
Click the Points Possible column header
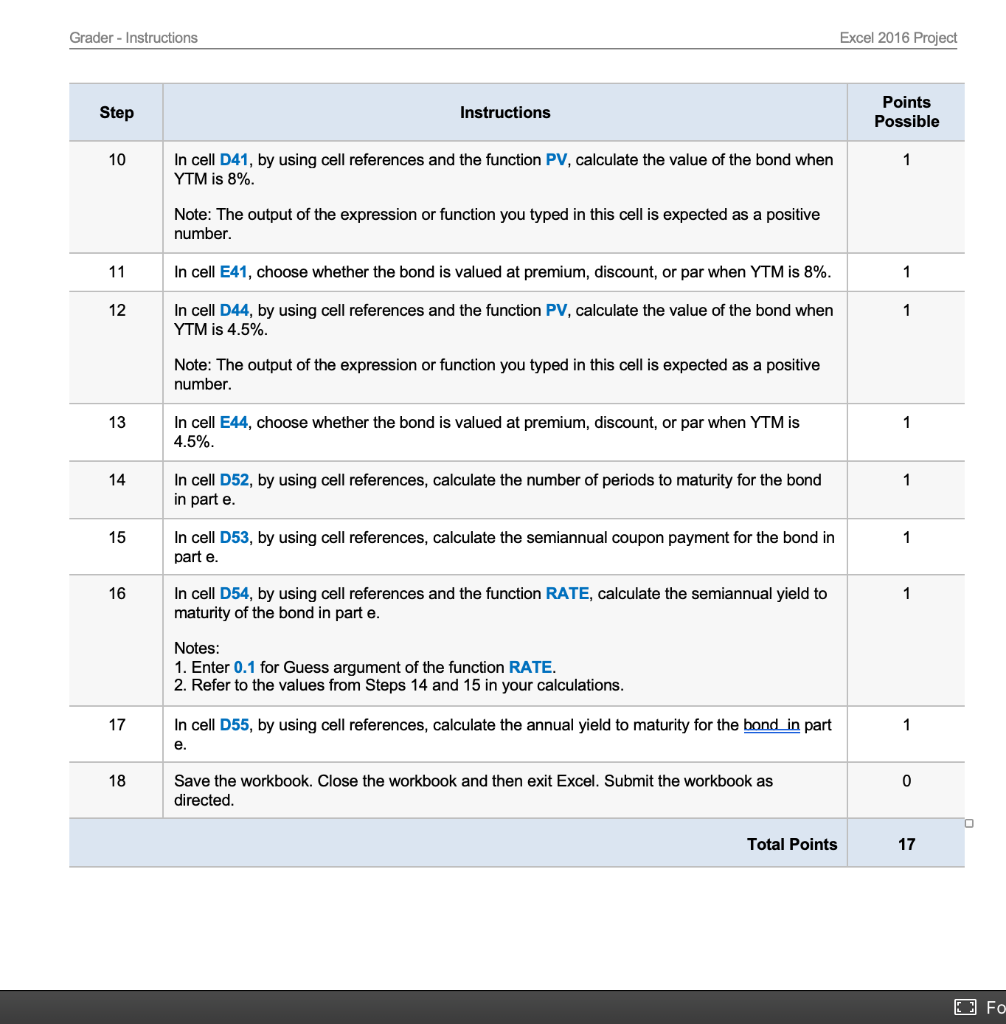pyautogui.click(x=906, y=112)
